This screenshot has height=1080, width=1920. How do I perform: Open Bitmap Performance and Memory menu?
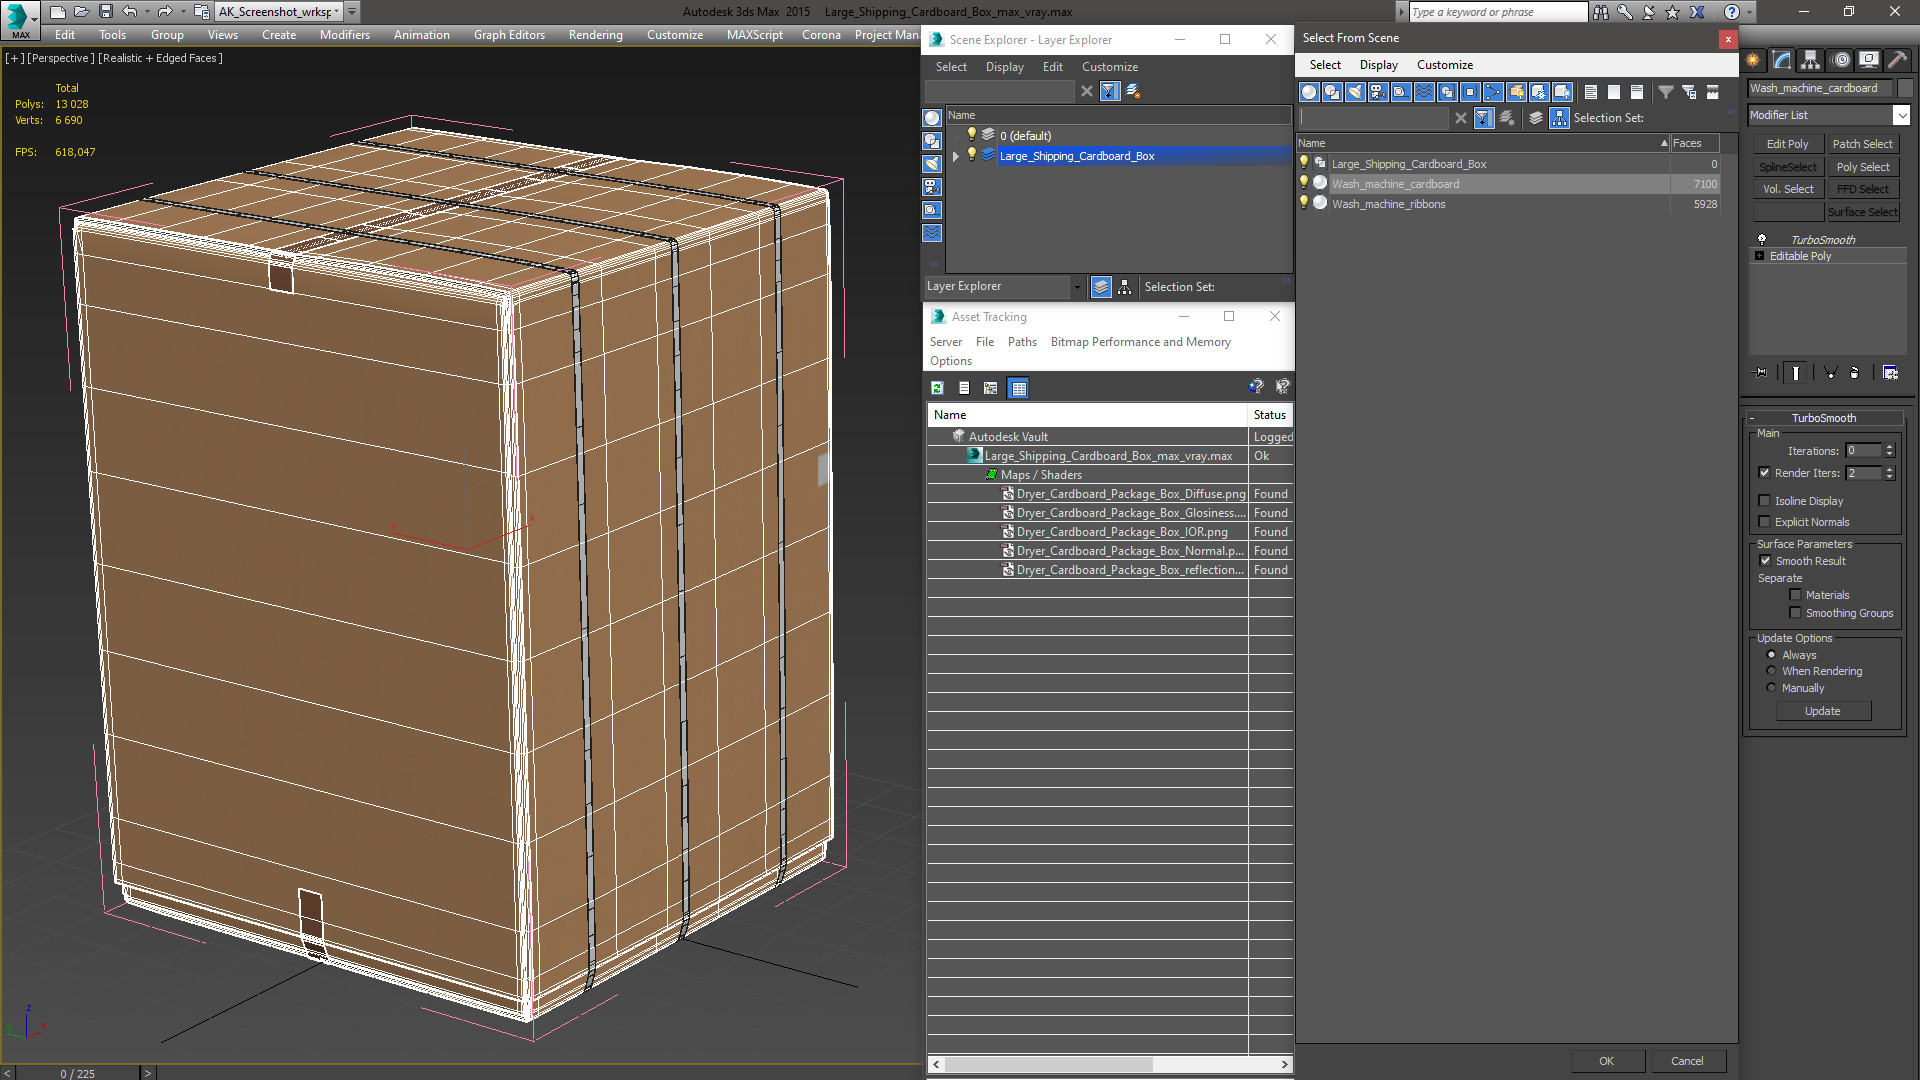tap(1140, 342)
